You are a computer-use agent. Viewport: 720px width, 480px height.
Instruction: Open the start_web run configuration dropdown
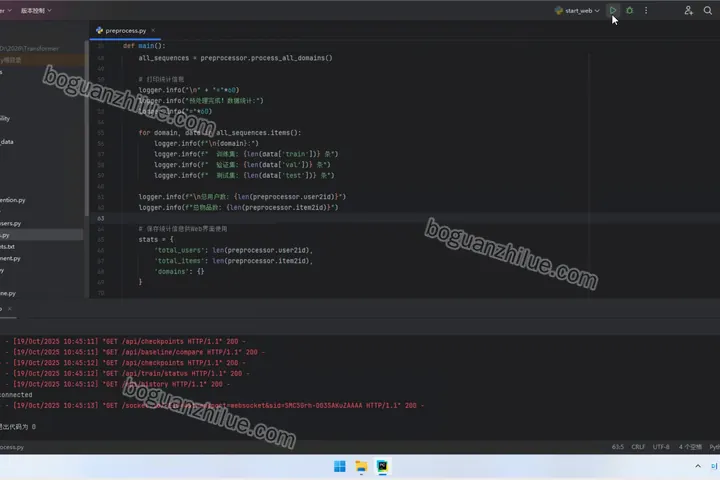click(x=577, y=11)
